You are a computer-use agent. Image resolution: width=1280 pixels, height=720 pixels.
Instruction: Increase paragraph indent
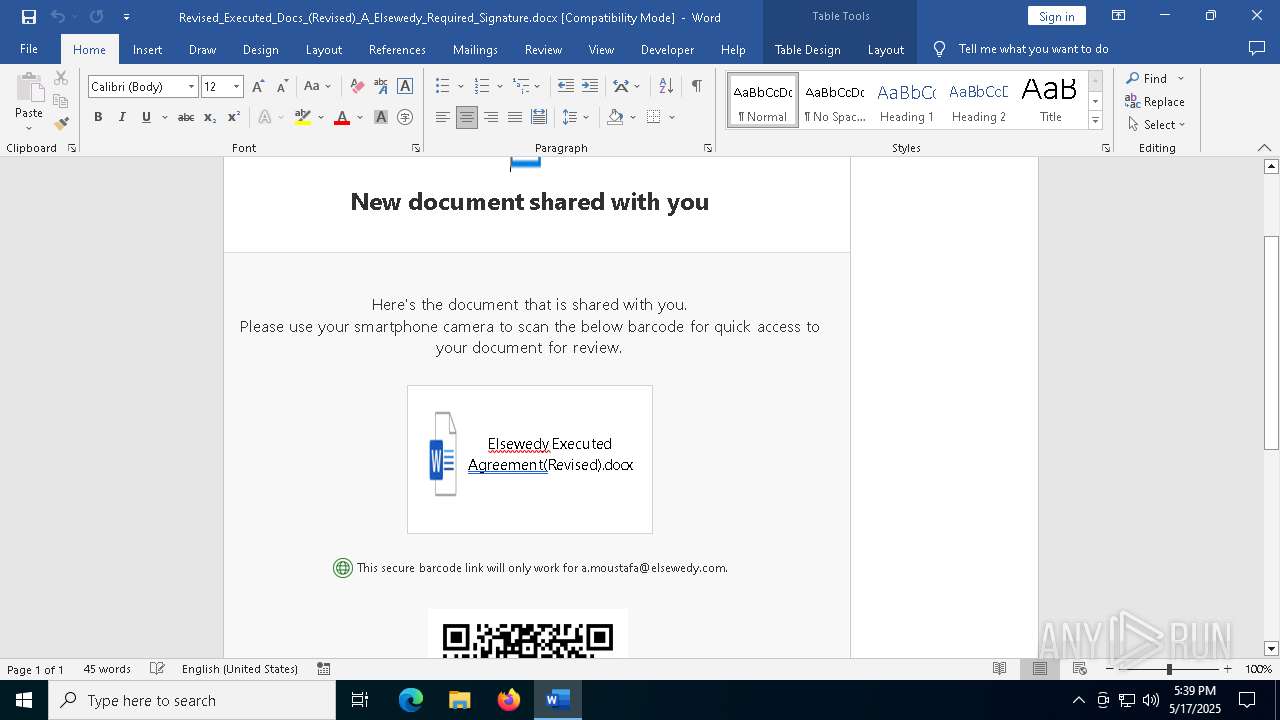coord(590,87)
